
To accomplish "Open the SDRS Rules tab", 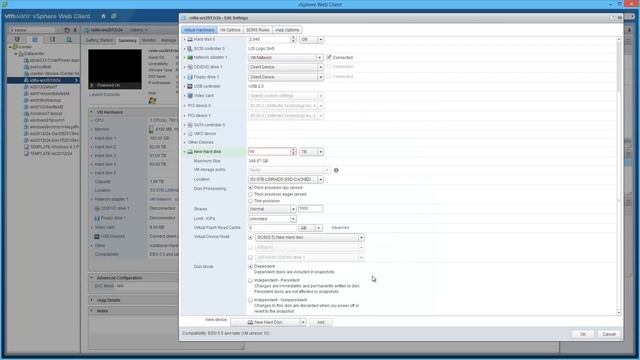I will tap(258, 30).
